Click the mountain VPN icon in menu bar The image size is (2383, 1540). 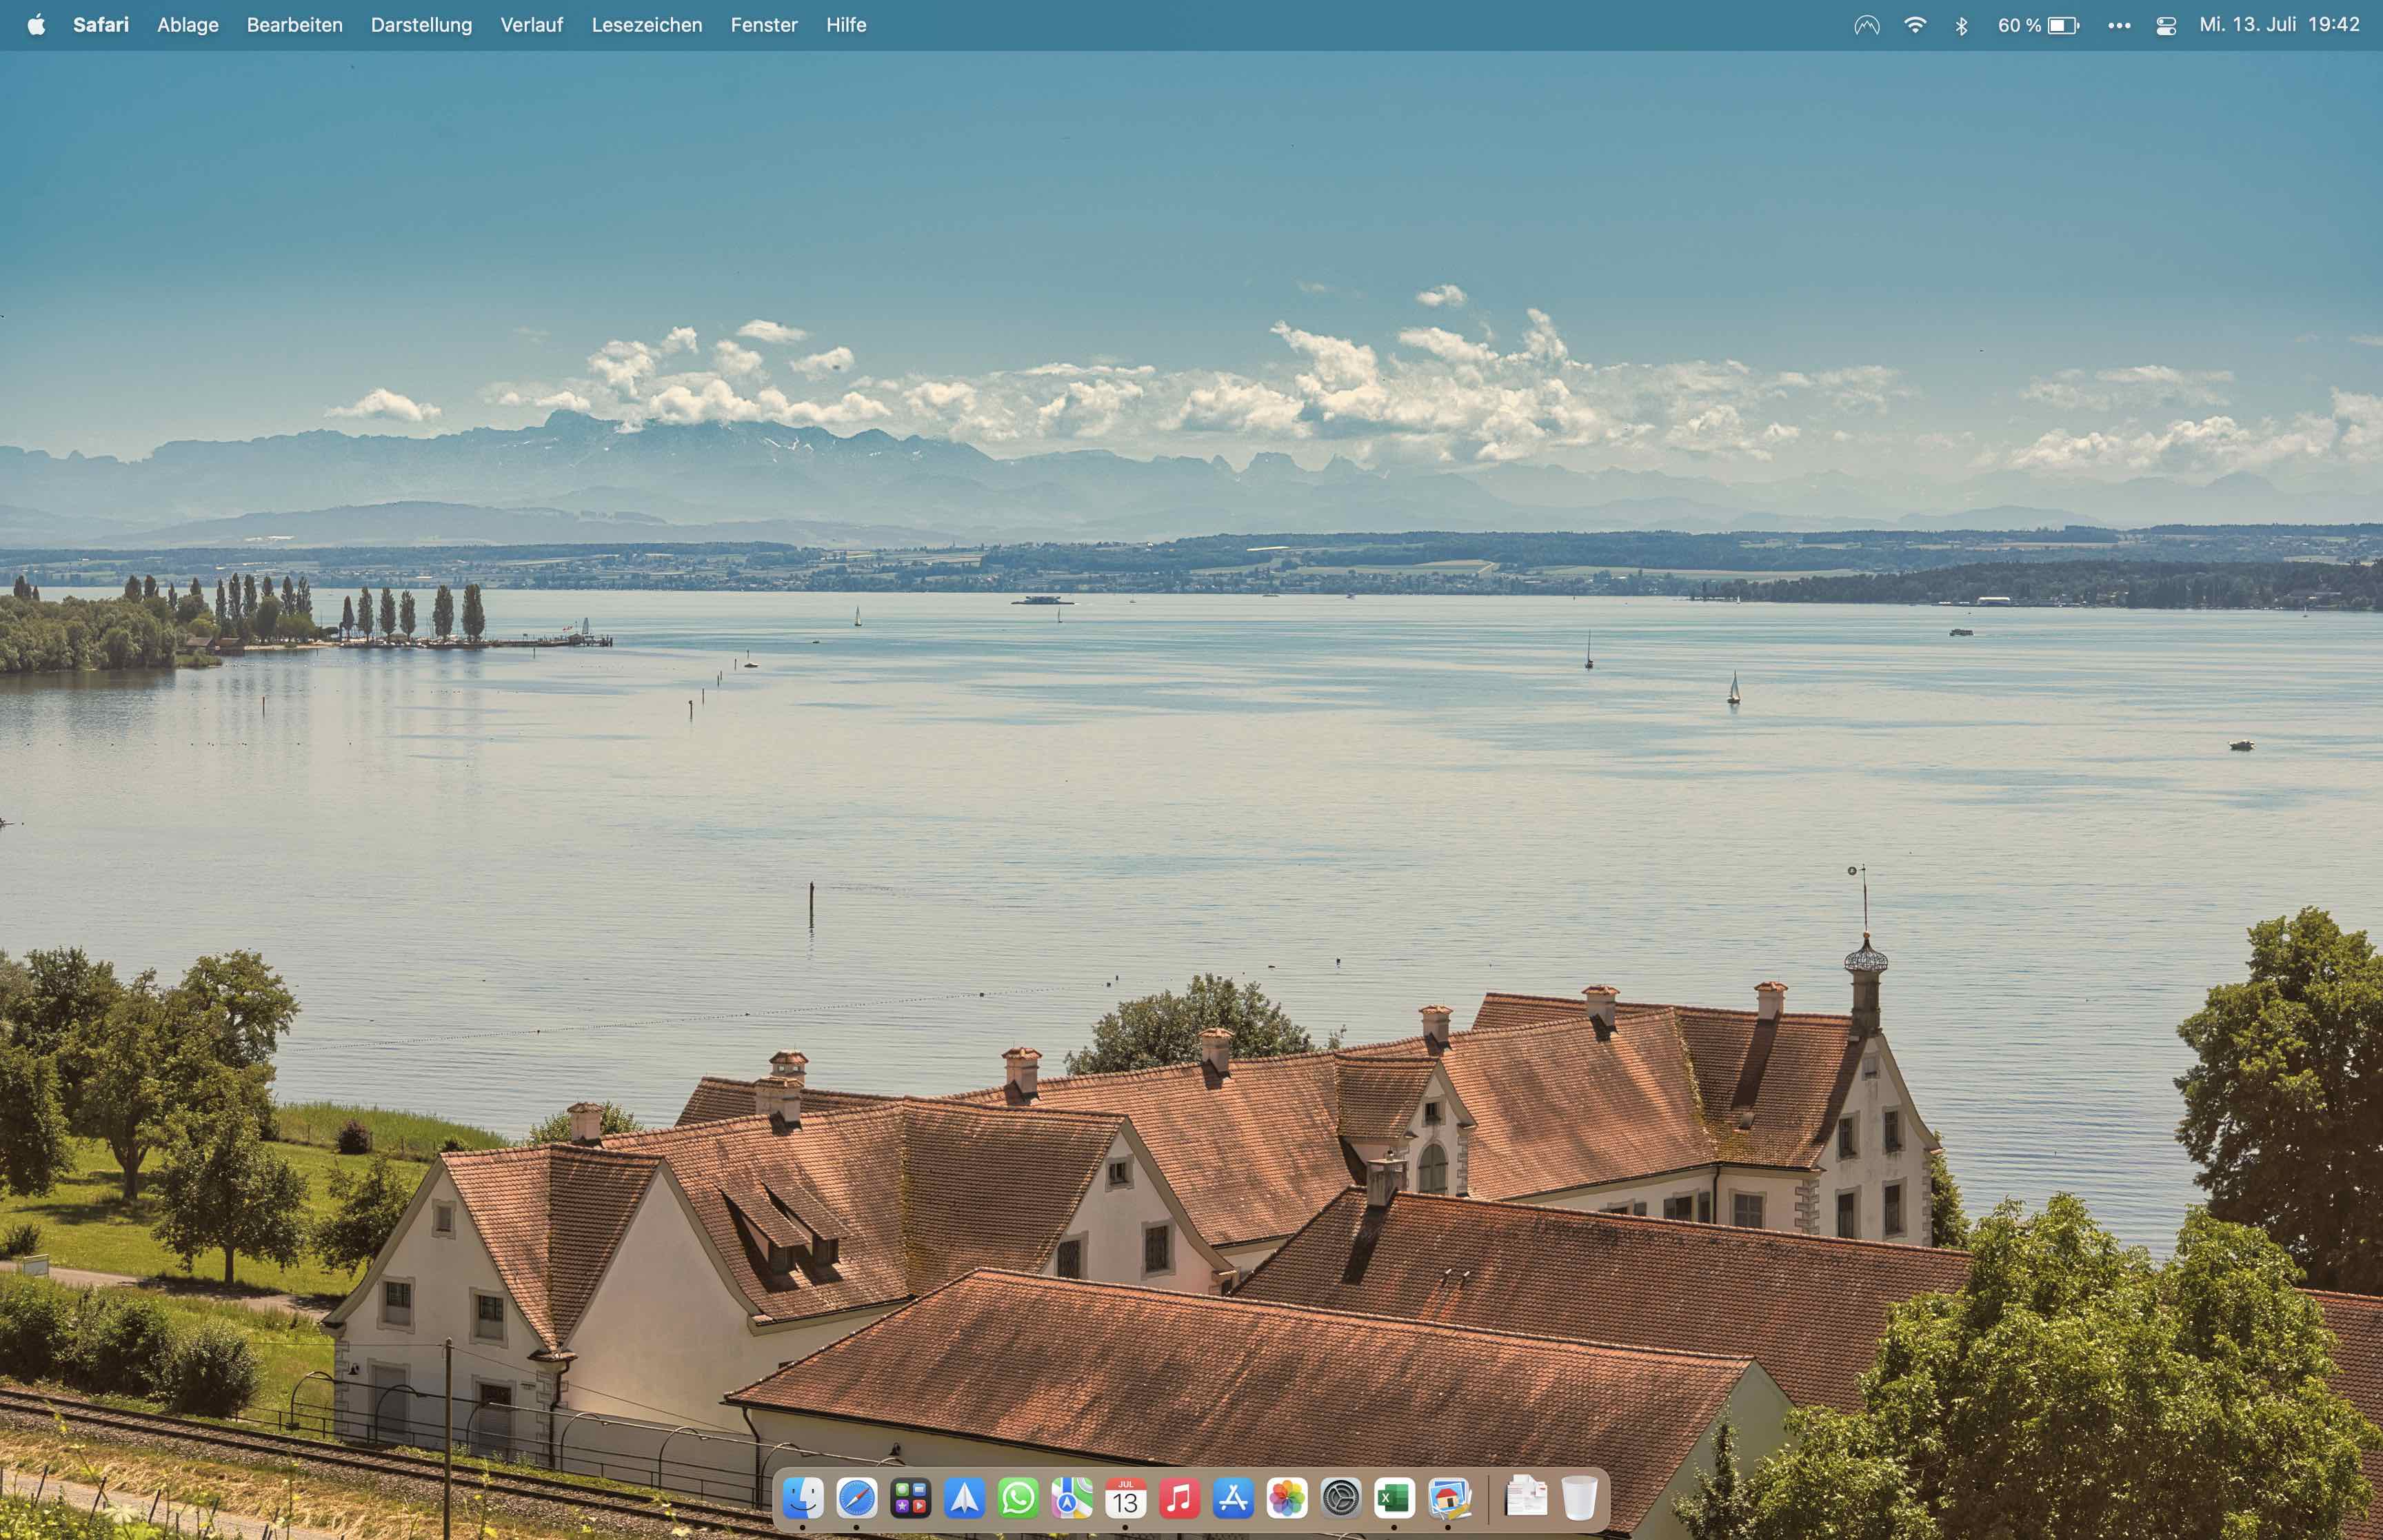(1867, 25)
